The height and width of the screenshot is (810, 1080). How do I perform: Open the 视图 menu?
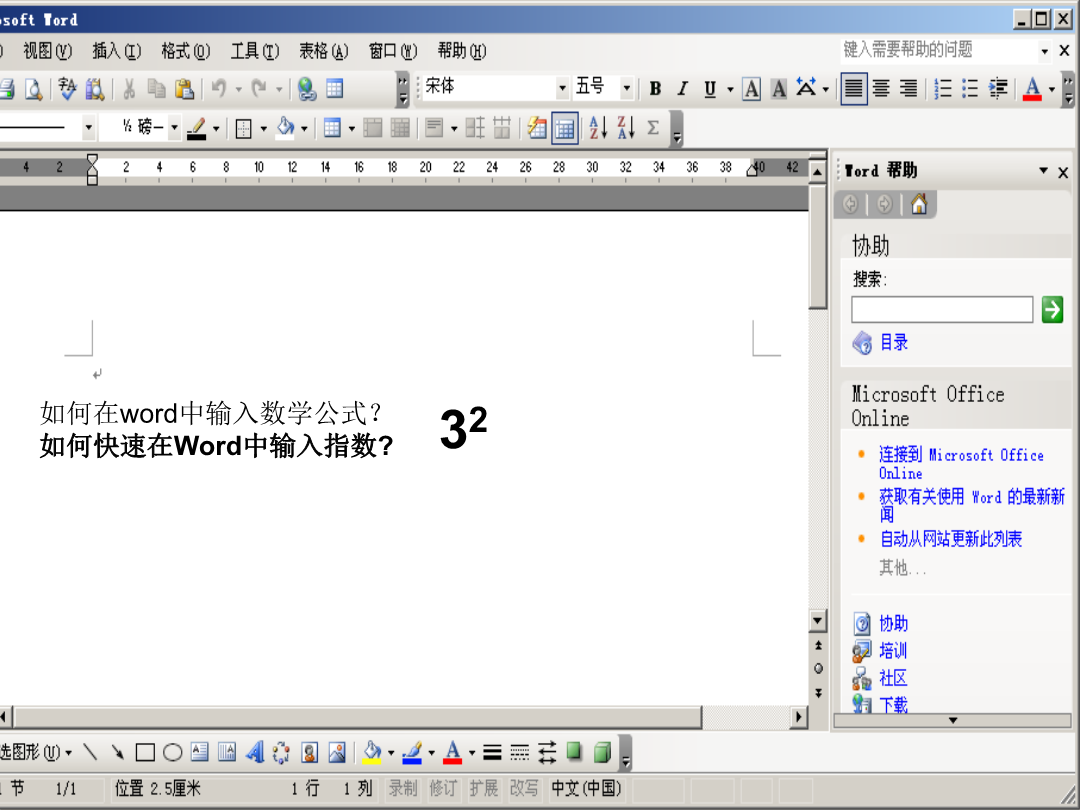coord(47,51)
